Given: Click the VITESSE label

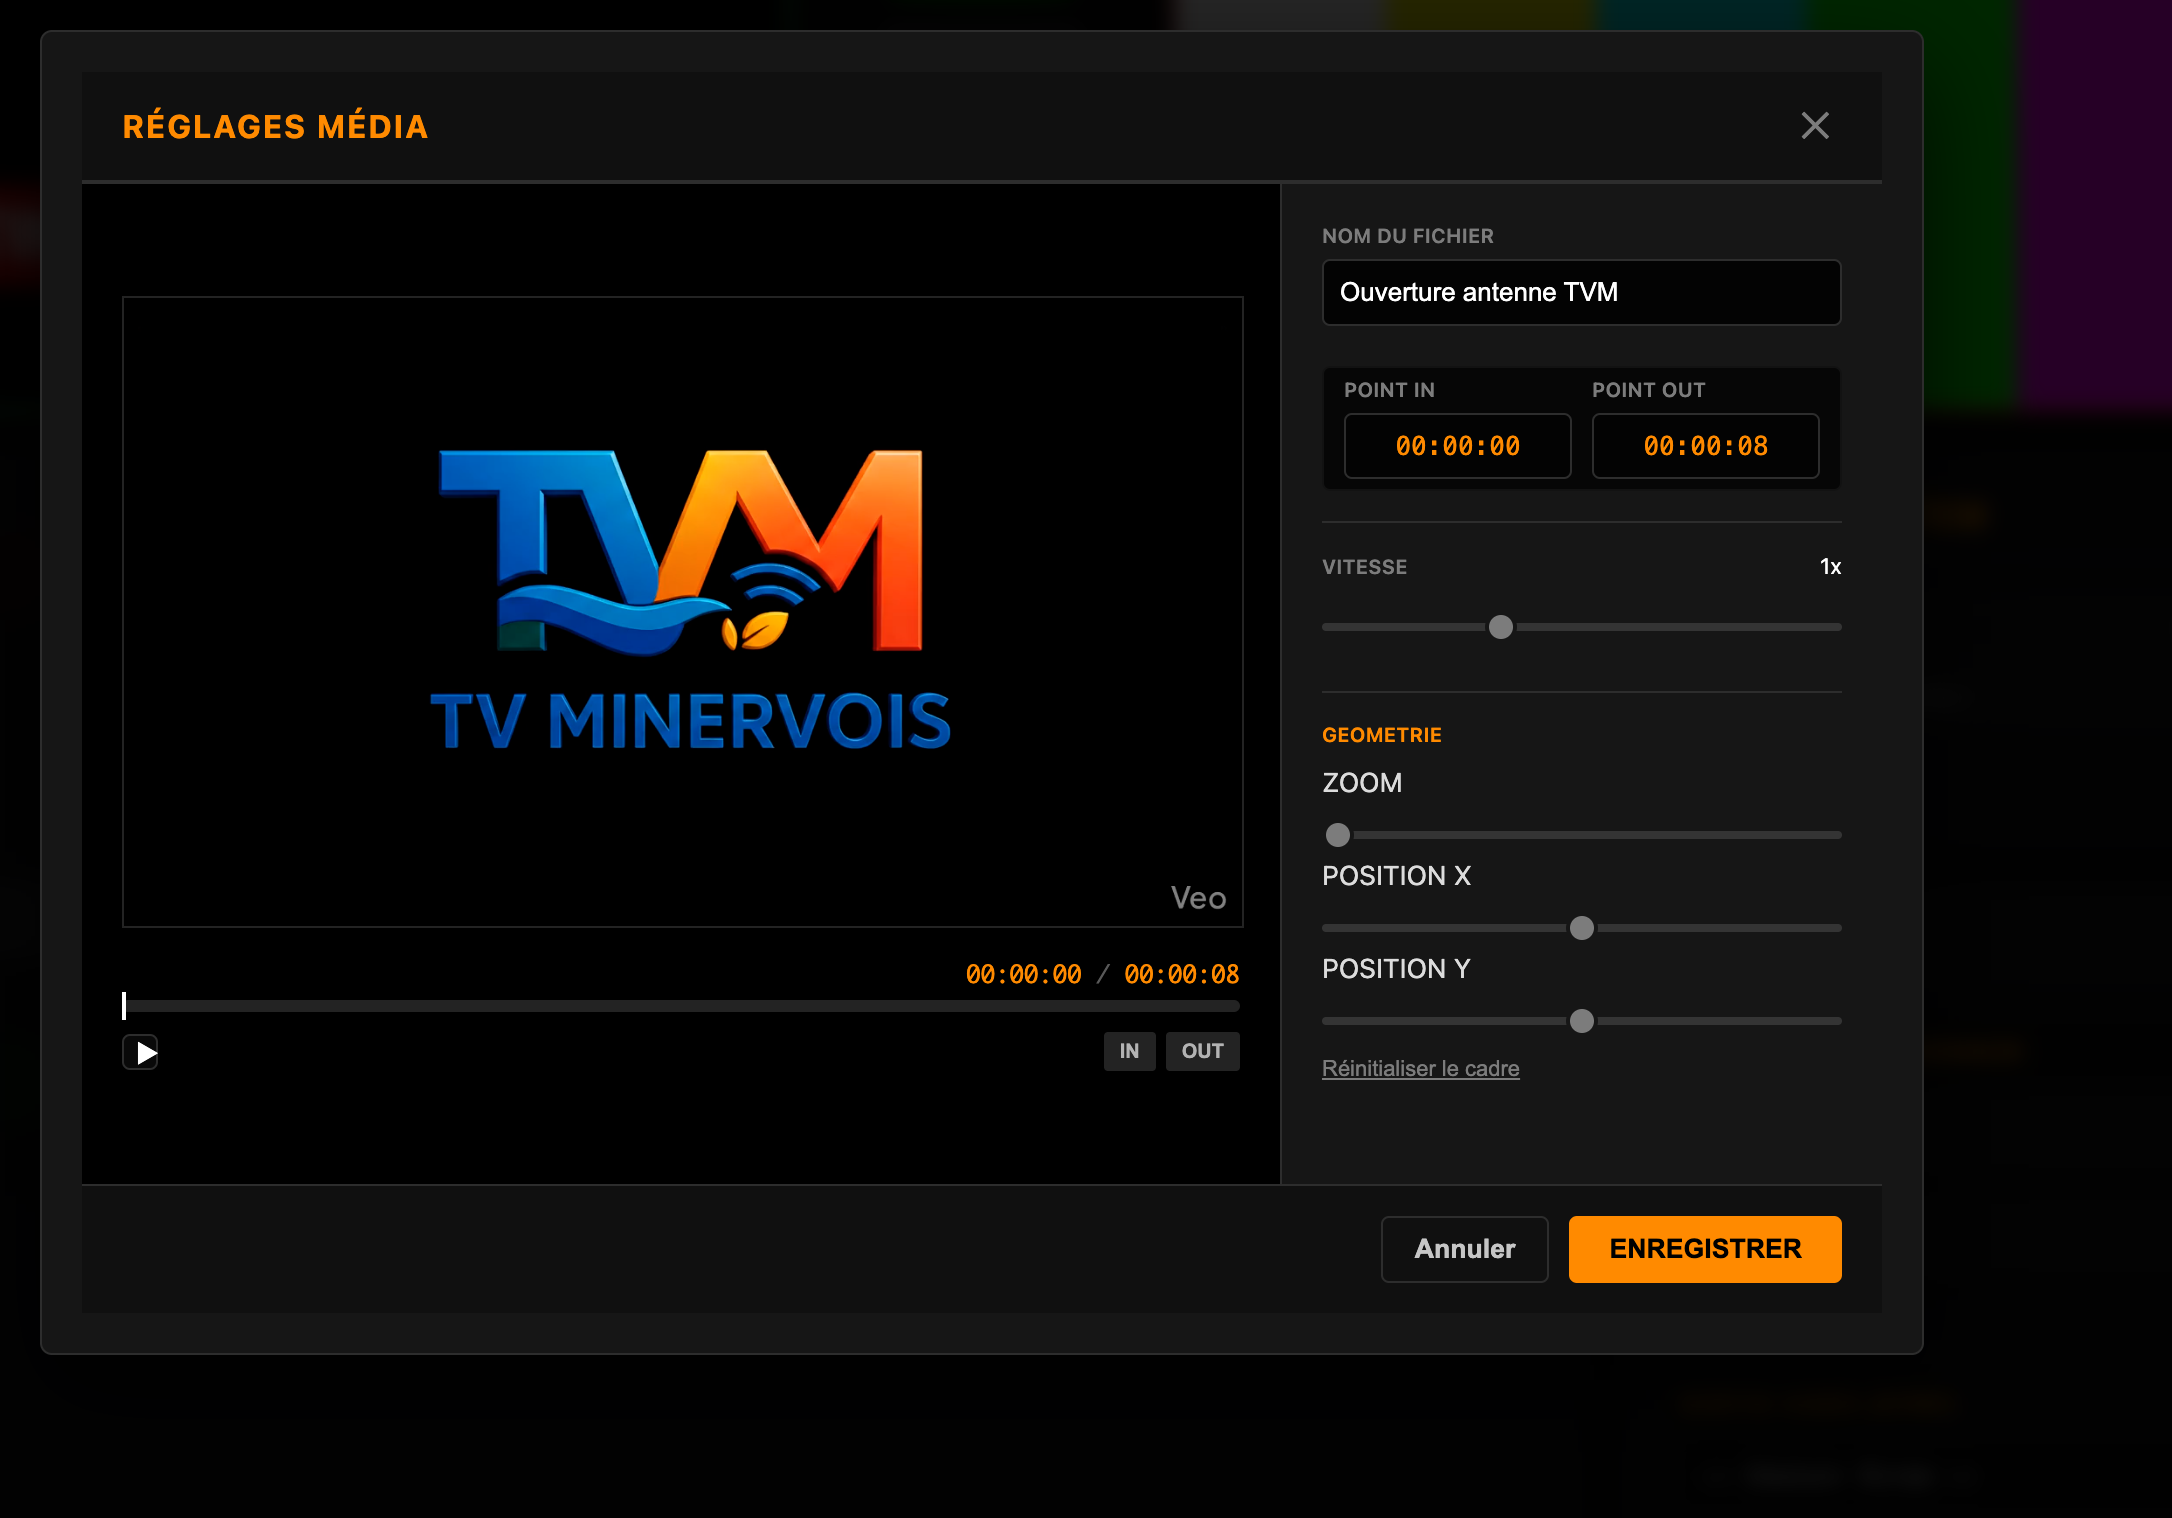Looking at the screenshot, I should pyautogui.click(x=1364, y=567).
